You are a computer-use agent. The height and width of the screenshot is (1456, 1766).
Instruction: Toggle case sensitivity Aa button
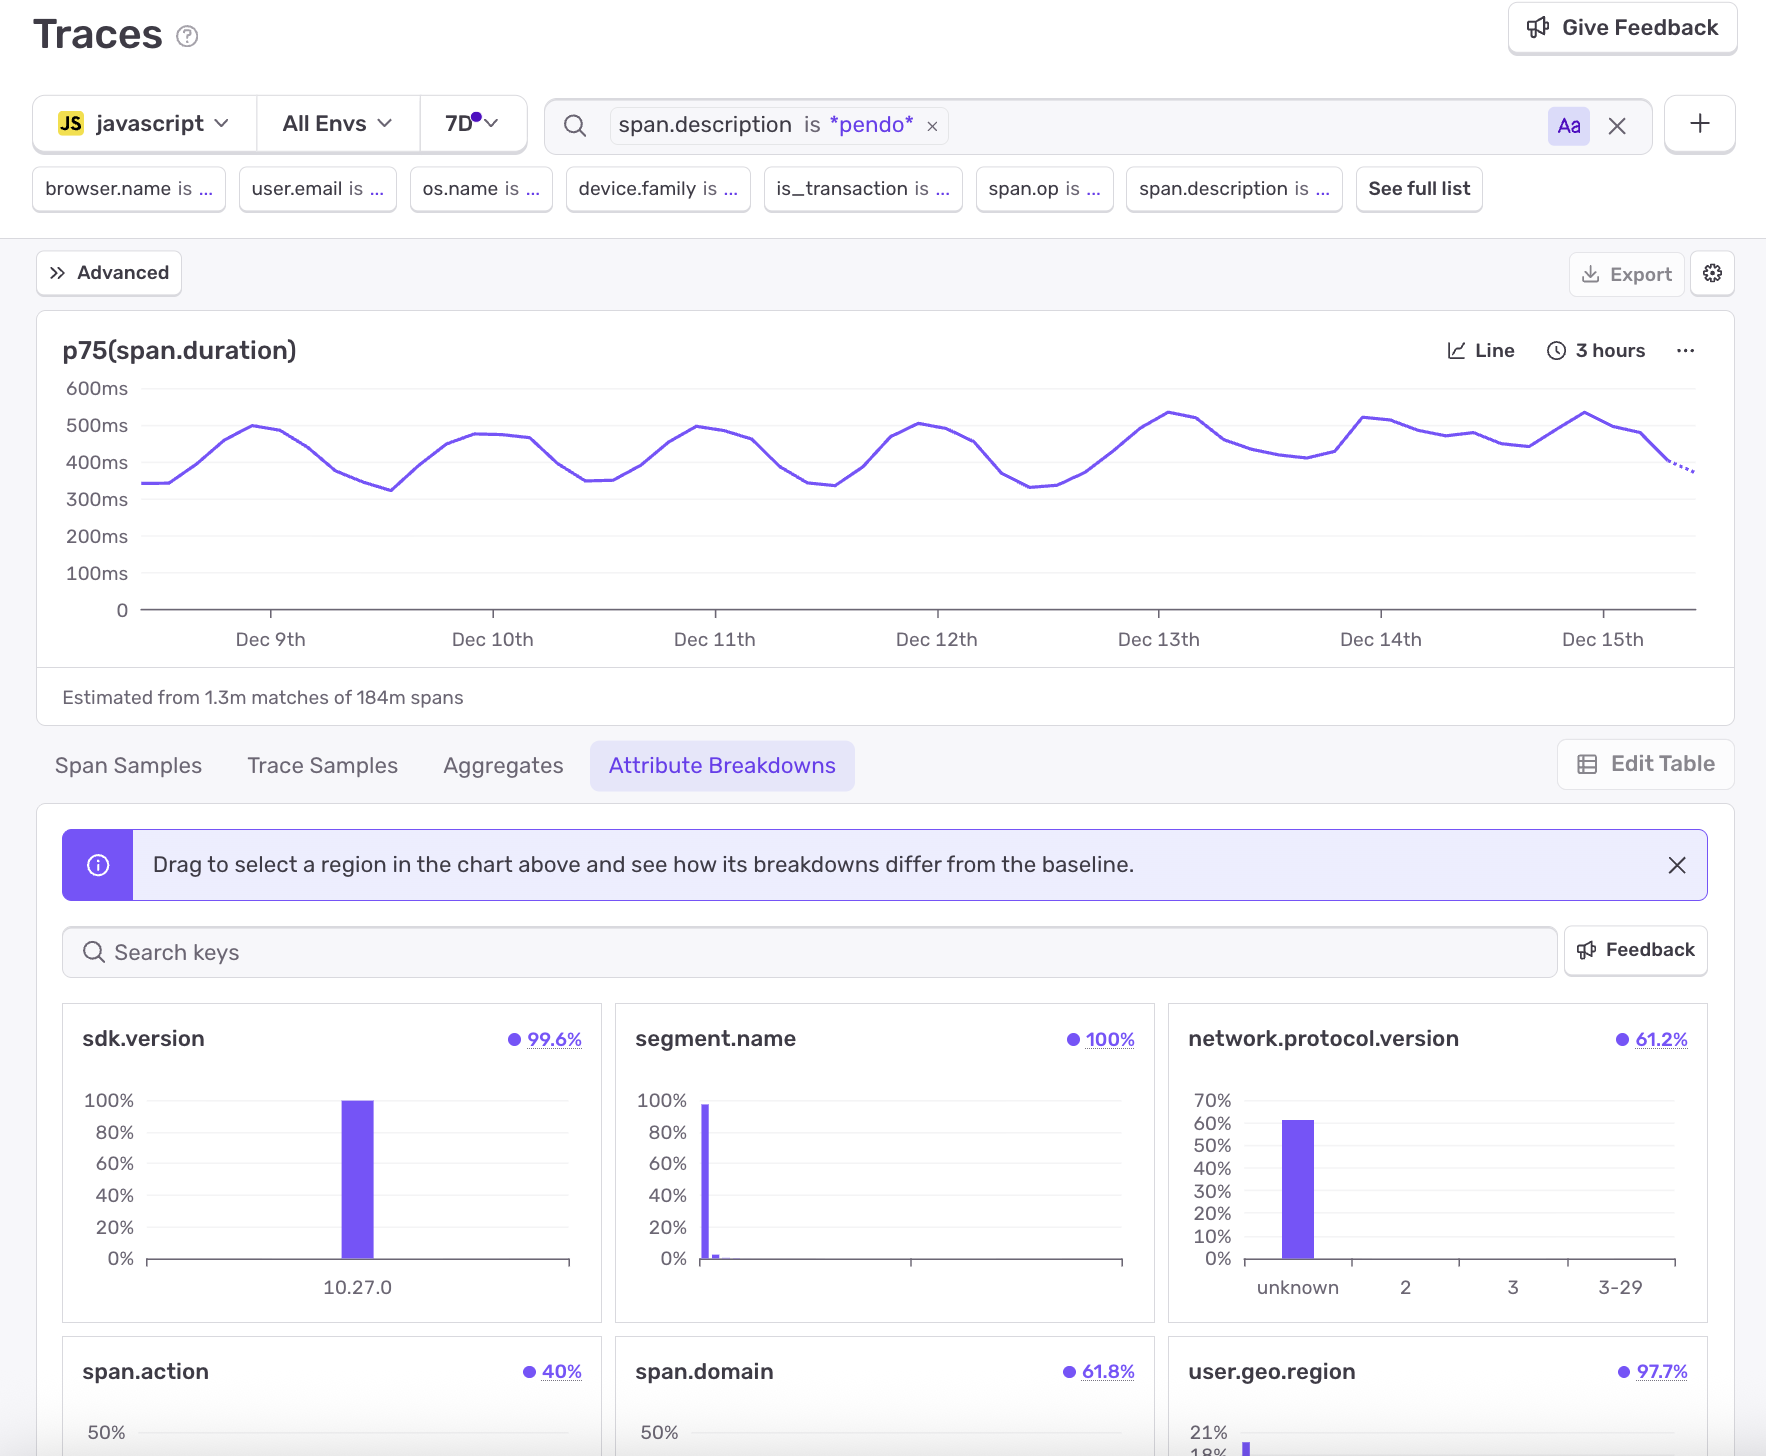[x=1568, y=126]
